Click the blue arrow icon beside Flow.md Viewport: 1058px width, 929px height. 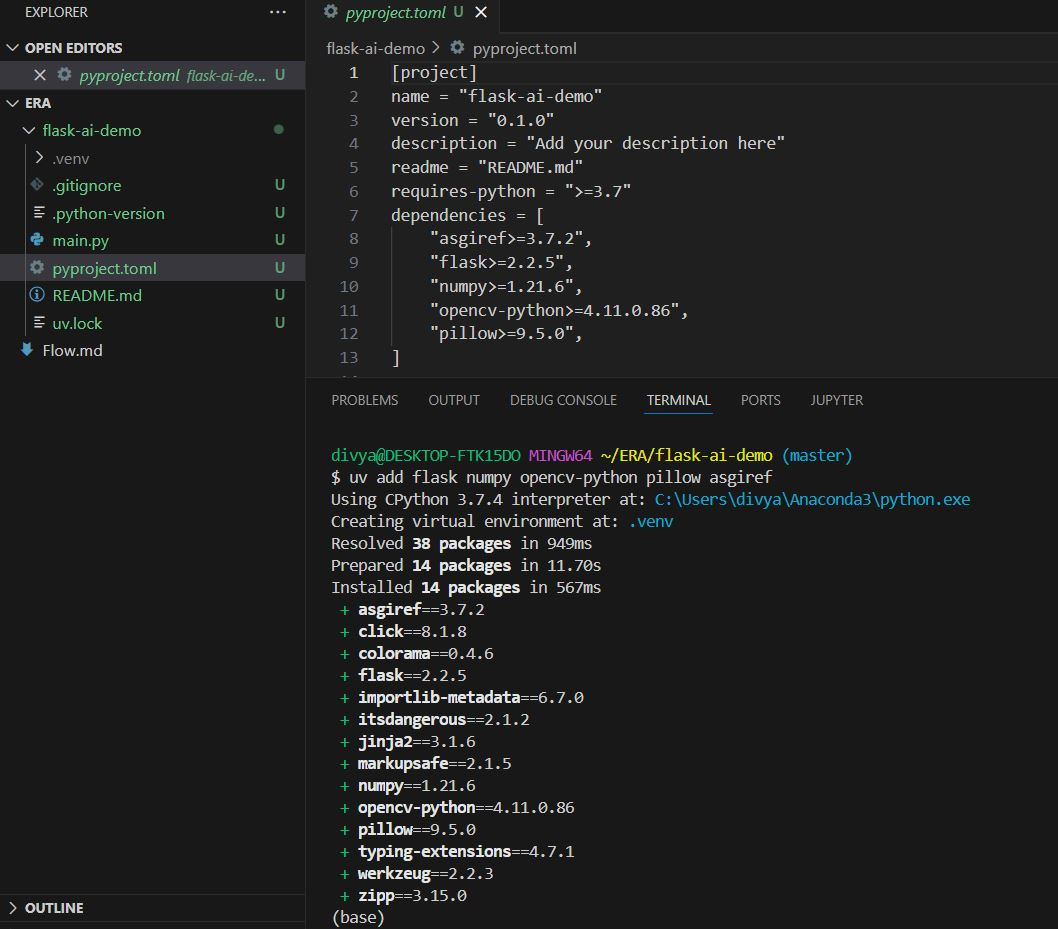coord(27,350)
